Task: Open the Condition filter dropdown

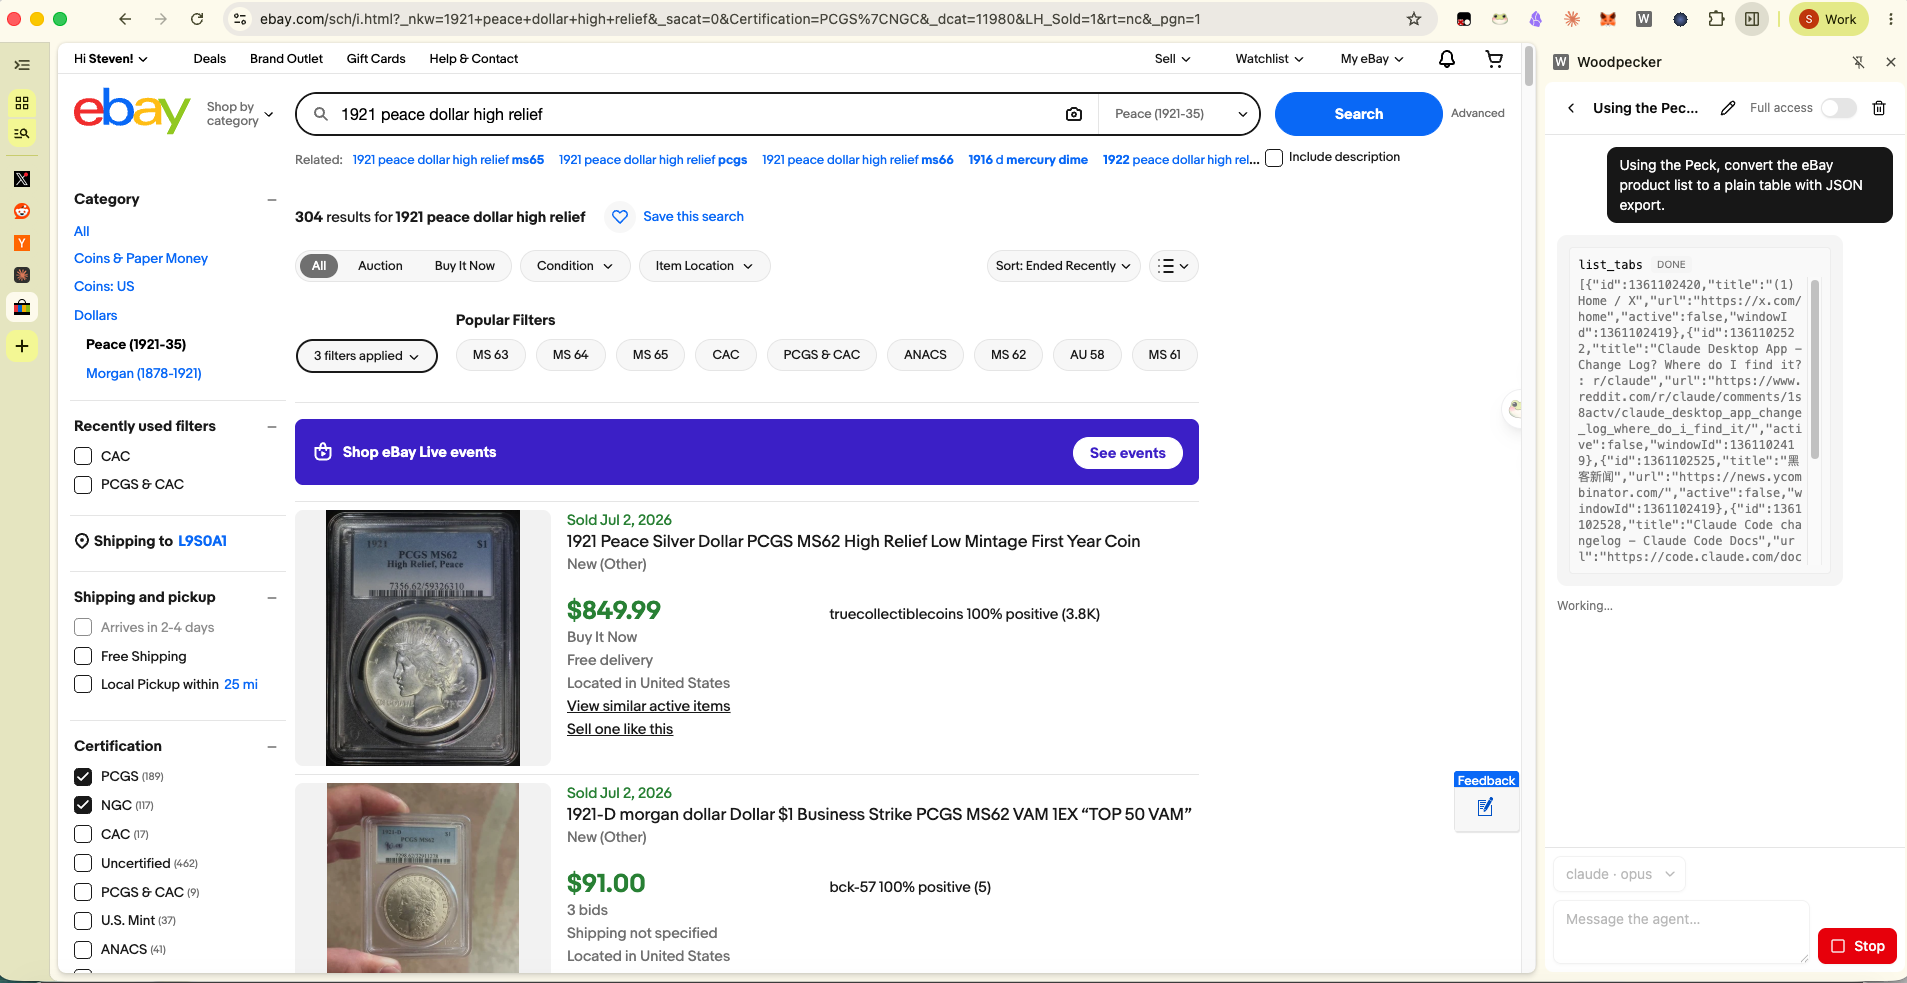Action: point(574,266)
